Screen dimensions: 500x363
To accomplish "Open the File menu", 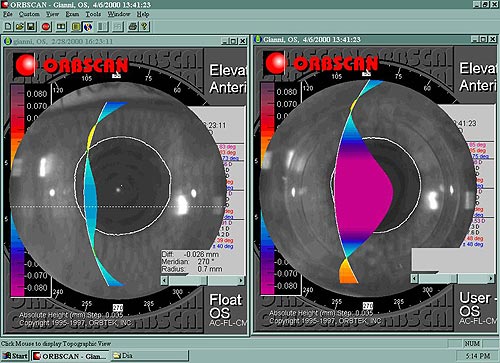I will pyautogui.click(x=8, y=14).
